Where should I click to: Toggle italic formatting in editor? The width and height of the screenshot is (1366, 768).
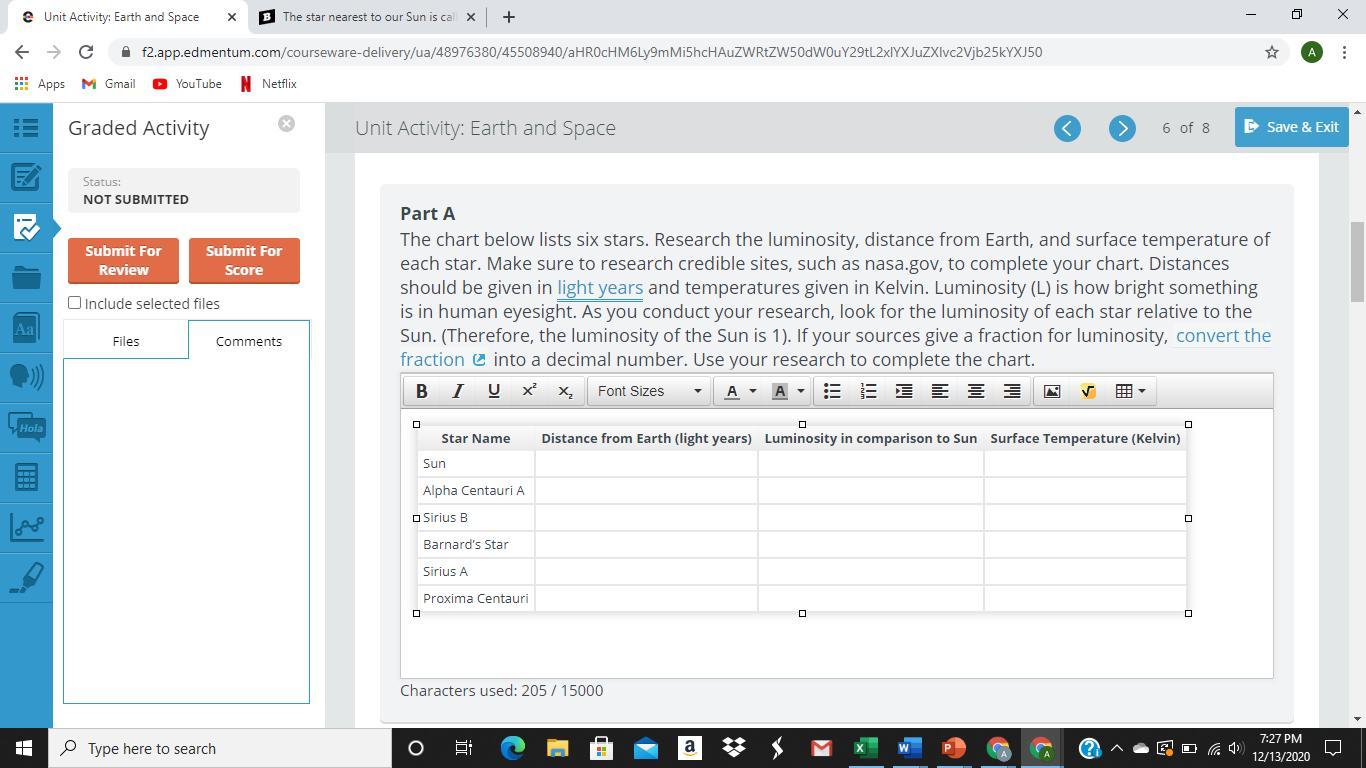click(x=458, y=391)
